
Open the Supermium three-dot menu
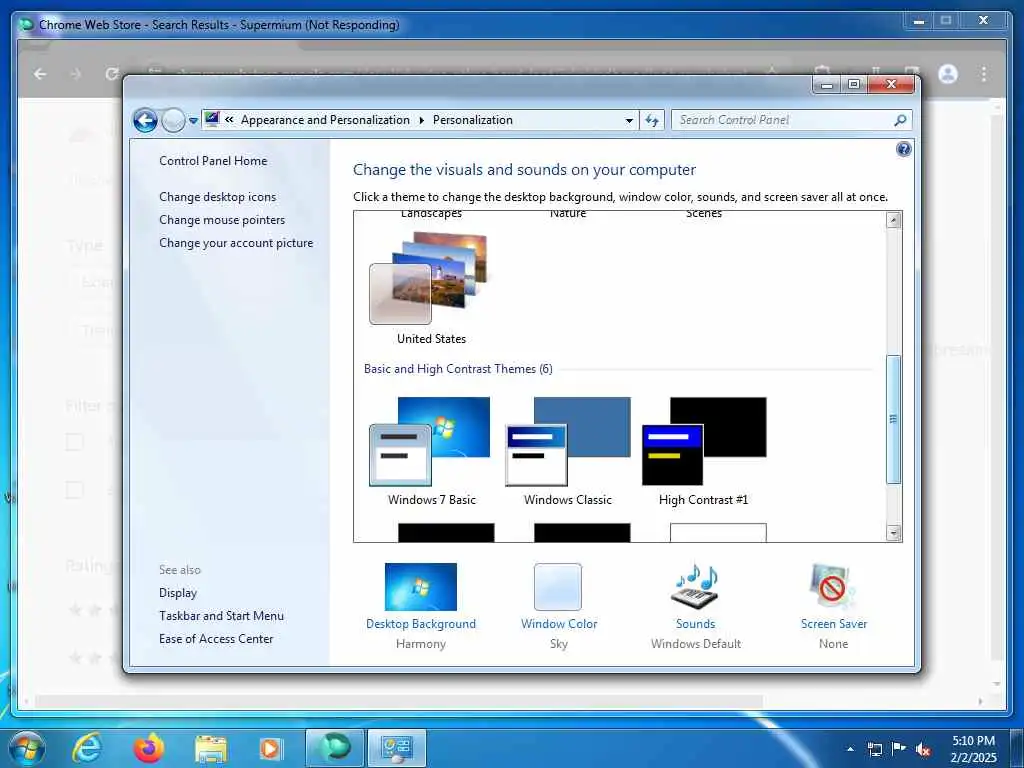[984, 74]
